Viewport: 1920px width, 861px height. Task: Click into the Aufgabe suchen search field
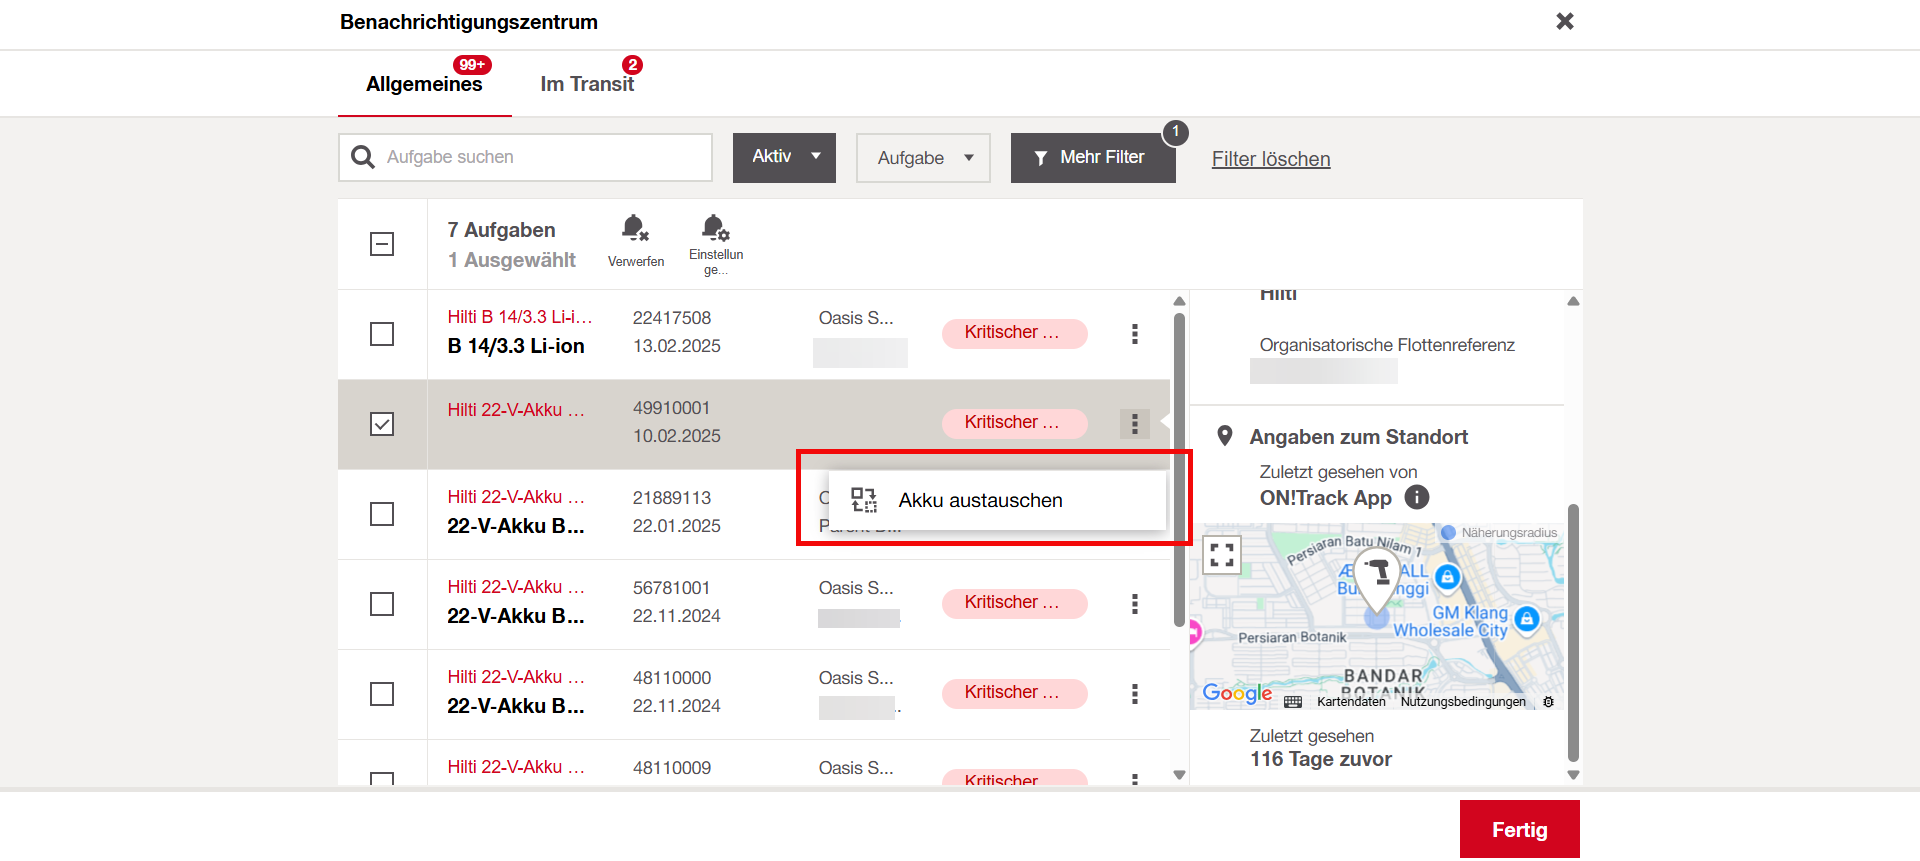540,157
